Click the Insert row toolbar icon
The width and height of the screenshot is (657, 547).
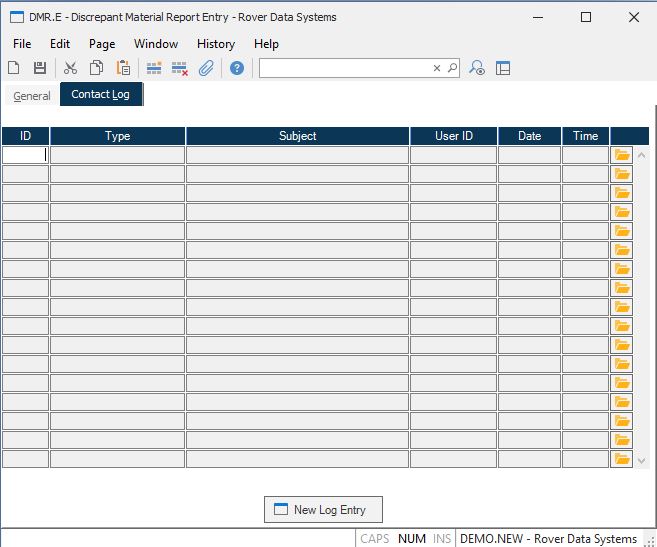point(154,68)
